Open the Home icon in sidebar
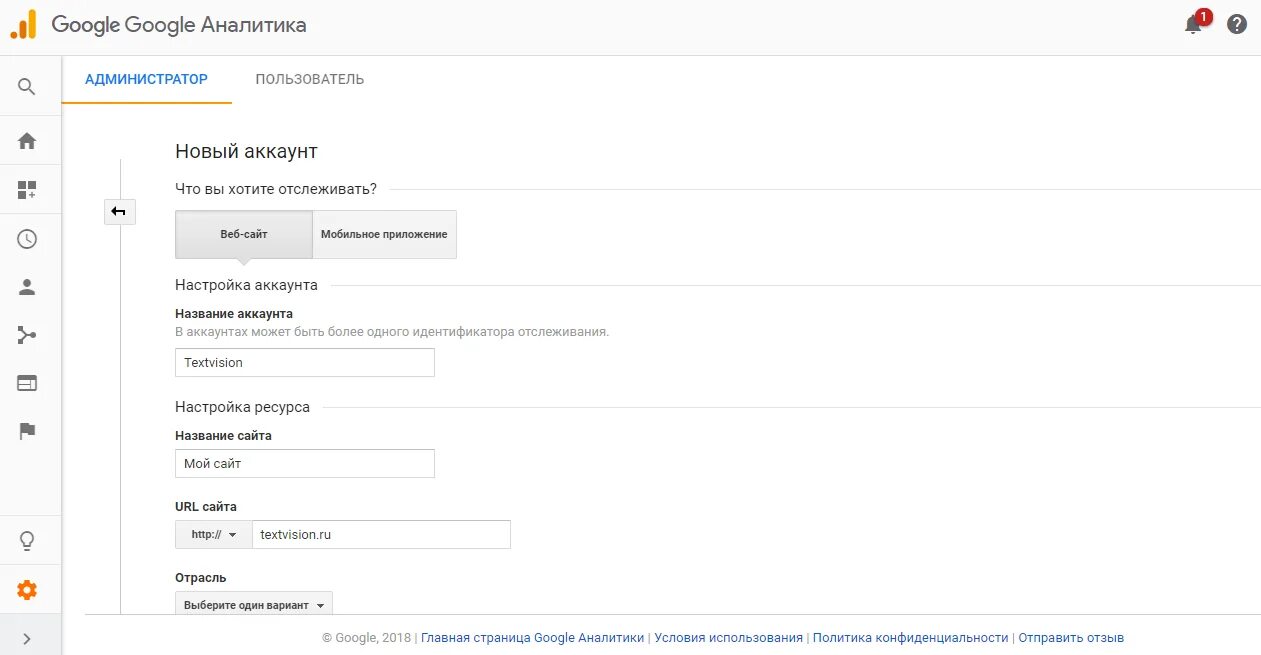1261x655 pixels. tap(27, 141)
